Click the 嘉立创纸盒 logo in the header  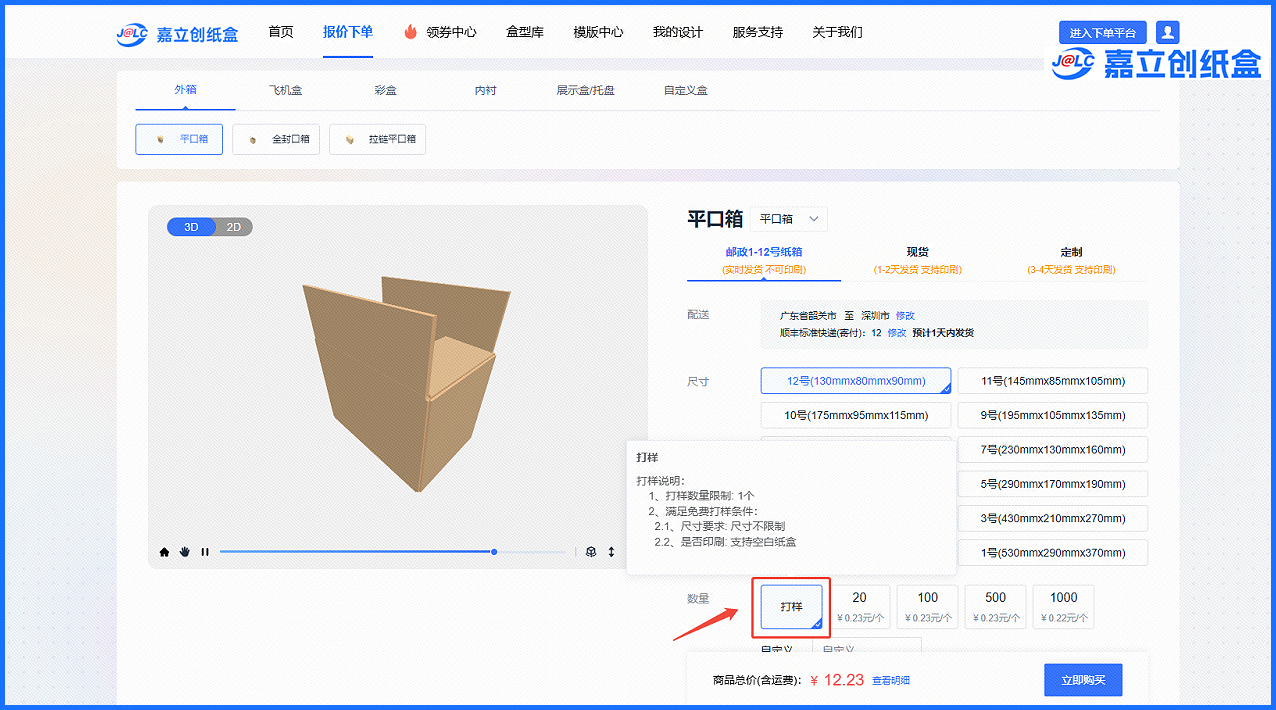[177, 33]
